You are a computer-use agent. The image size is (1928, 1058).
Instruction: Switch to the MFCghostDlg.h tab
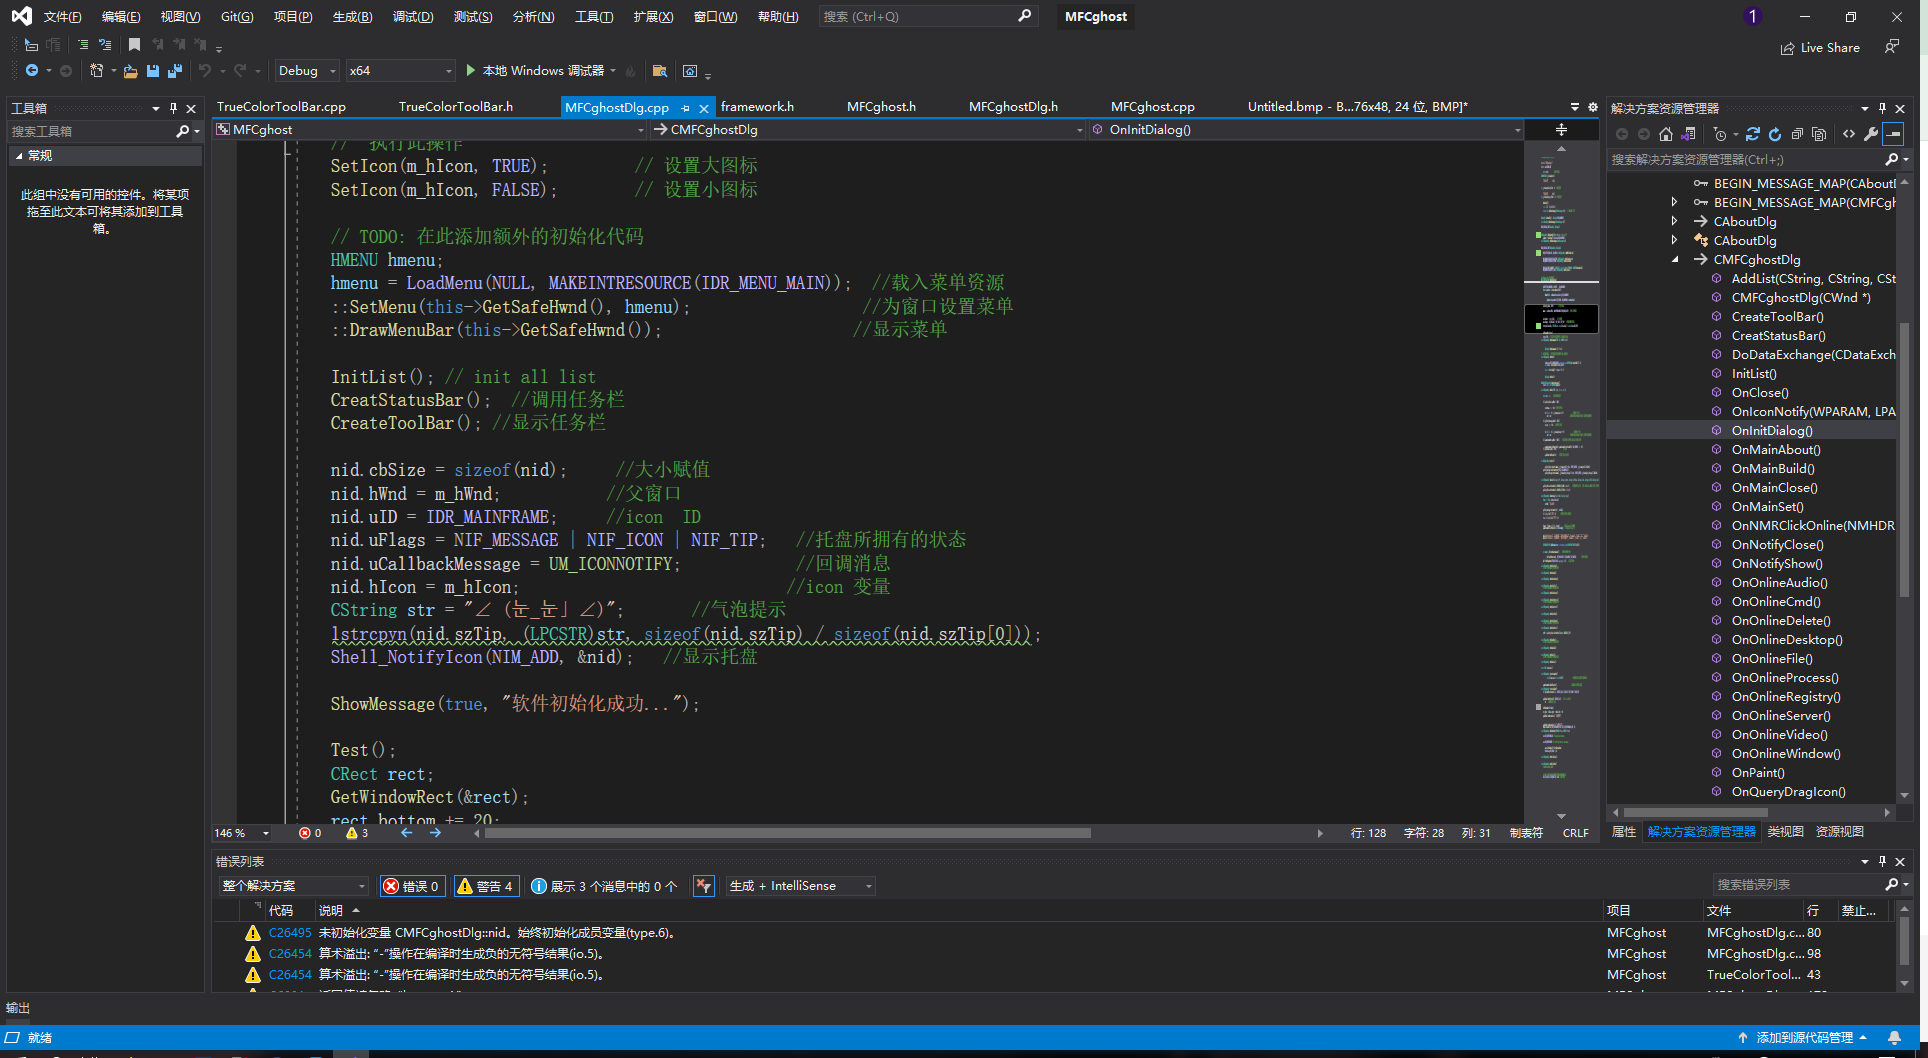coord(1013,107)
